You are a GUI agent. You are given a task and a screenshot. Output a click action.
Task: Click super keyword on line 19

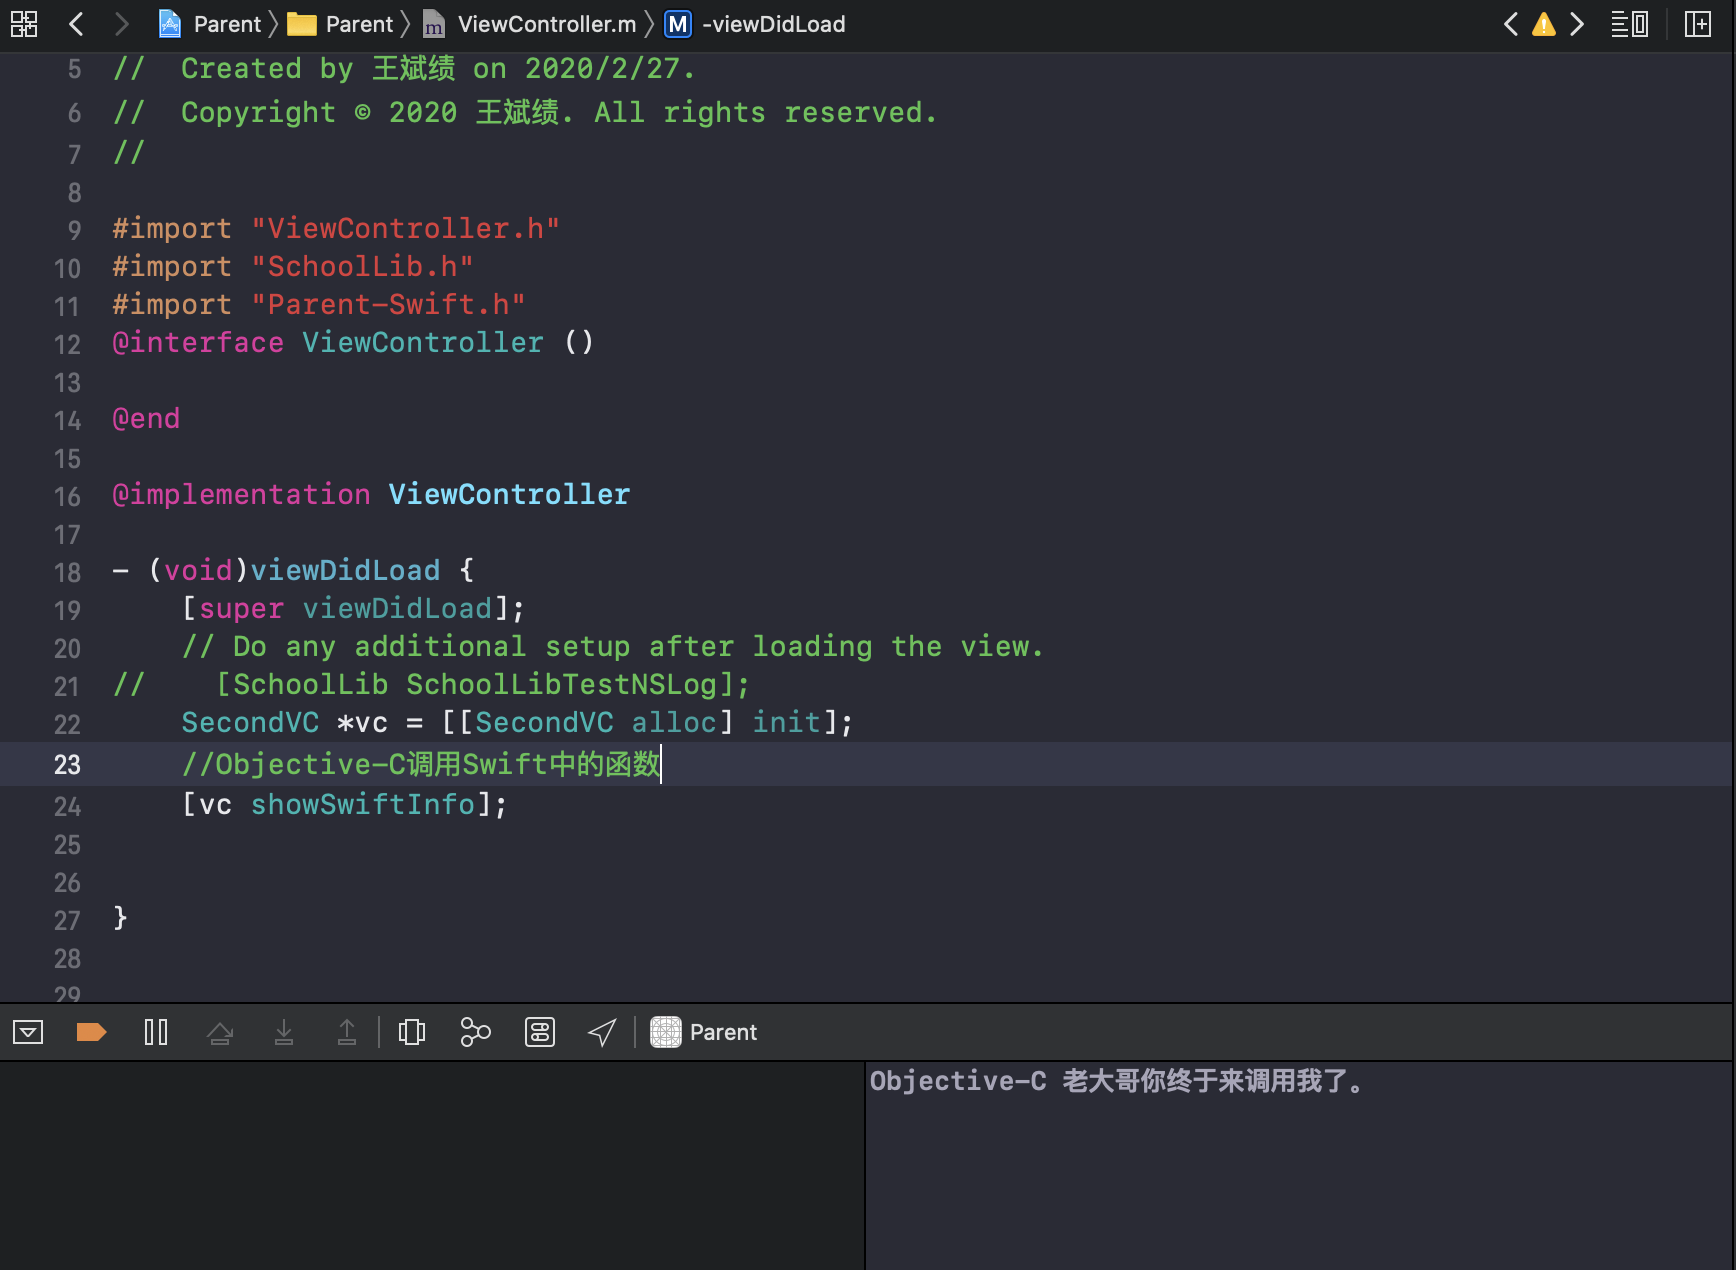[241, 609]
